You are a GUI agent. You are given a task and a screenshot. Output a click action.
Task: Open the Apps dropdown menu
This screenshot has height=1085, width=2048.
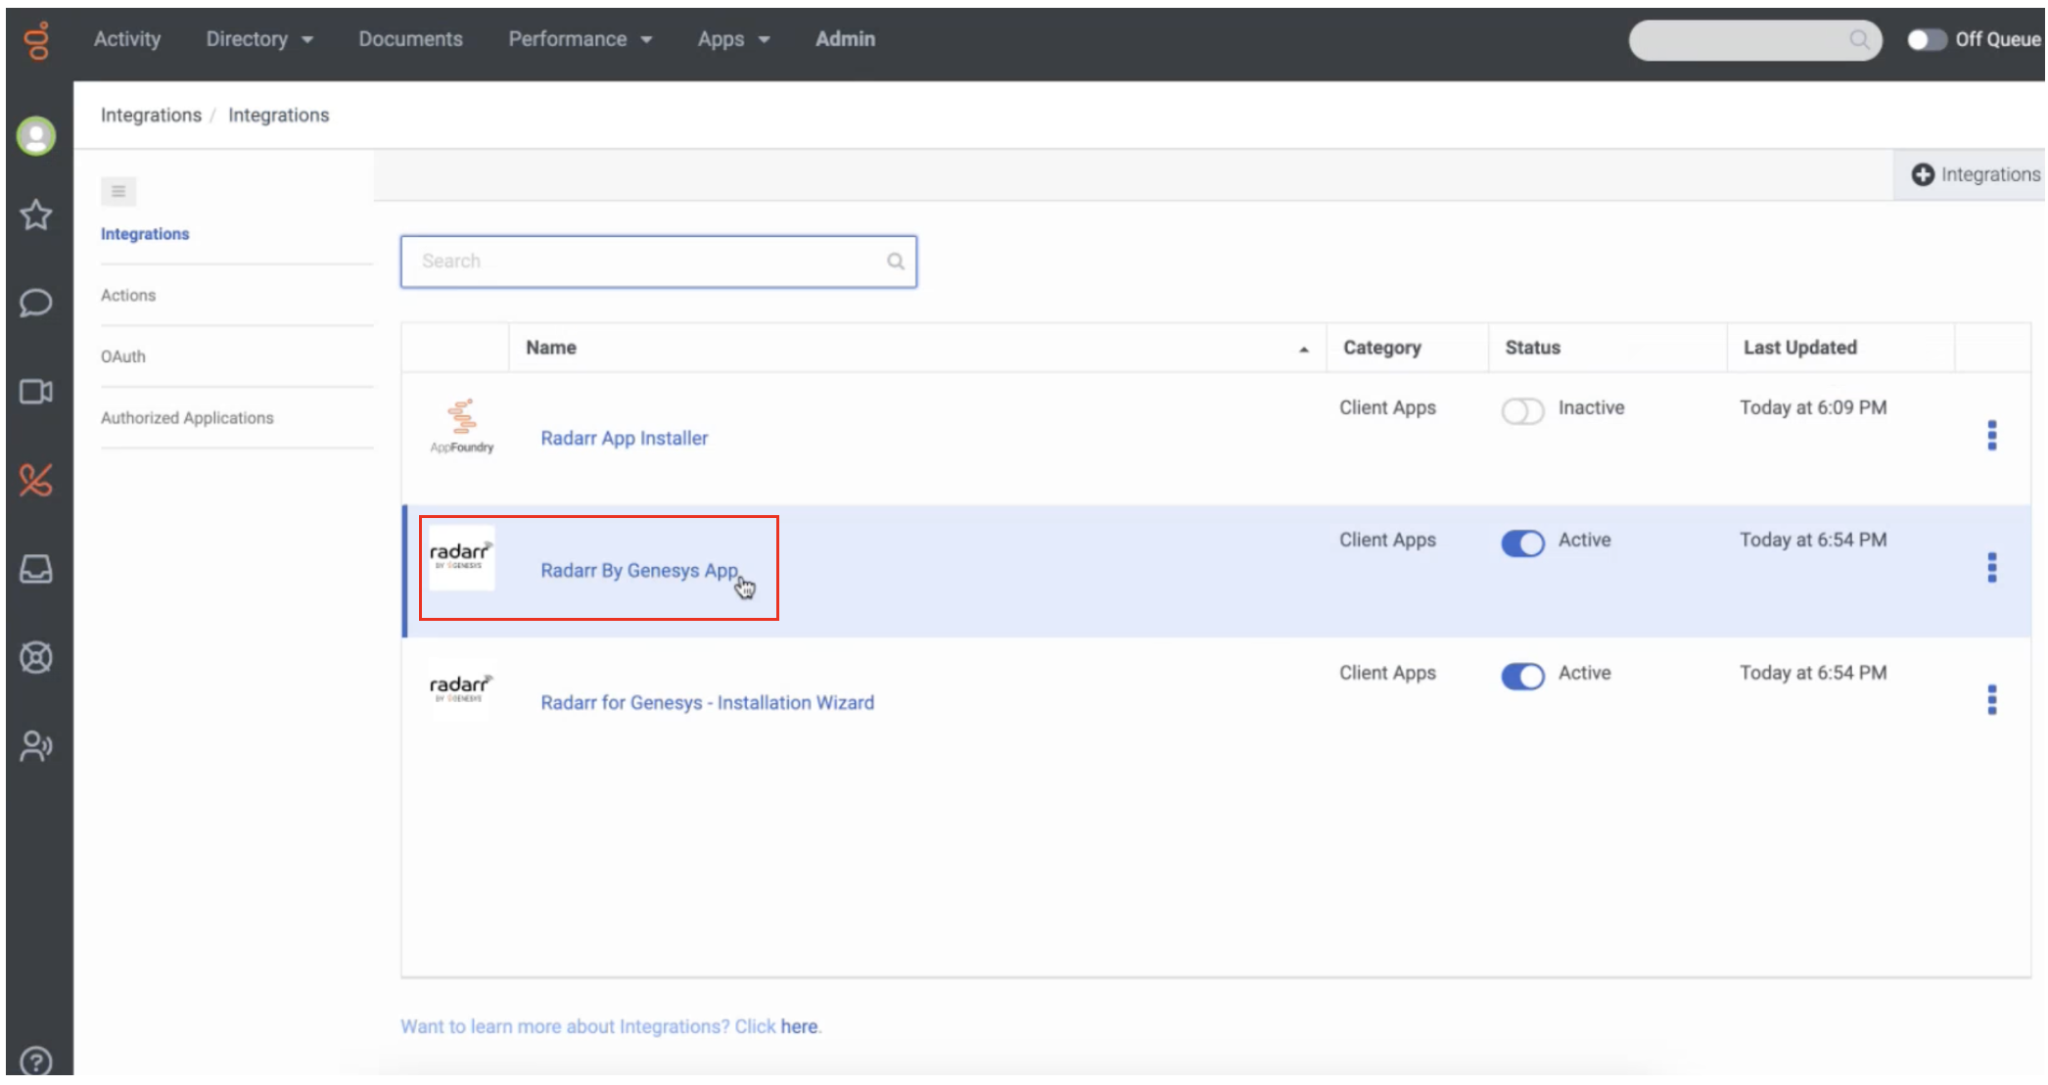point(733,39)
